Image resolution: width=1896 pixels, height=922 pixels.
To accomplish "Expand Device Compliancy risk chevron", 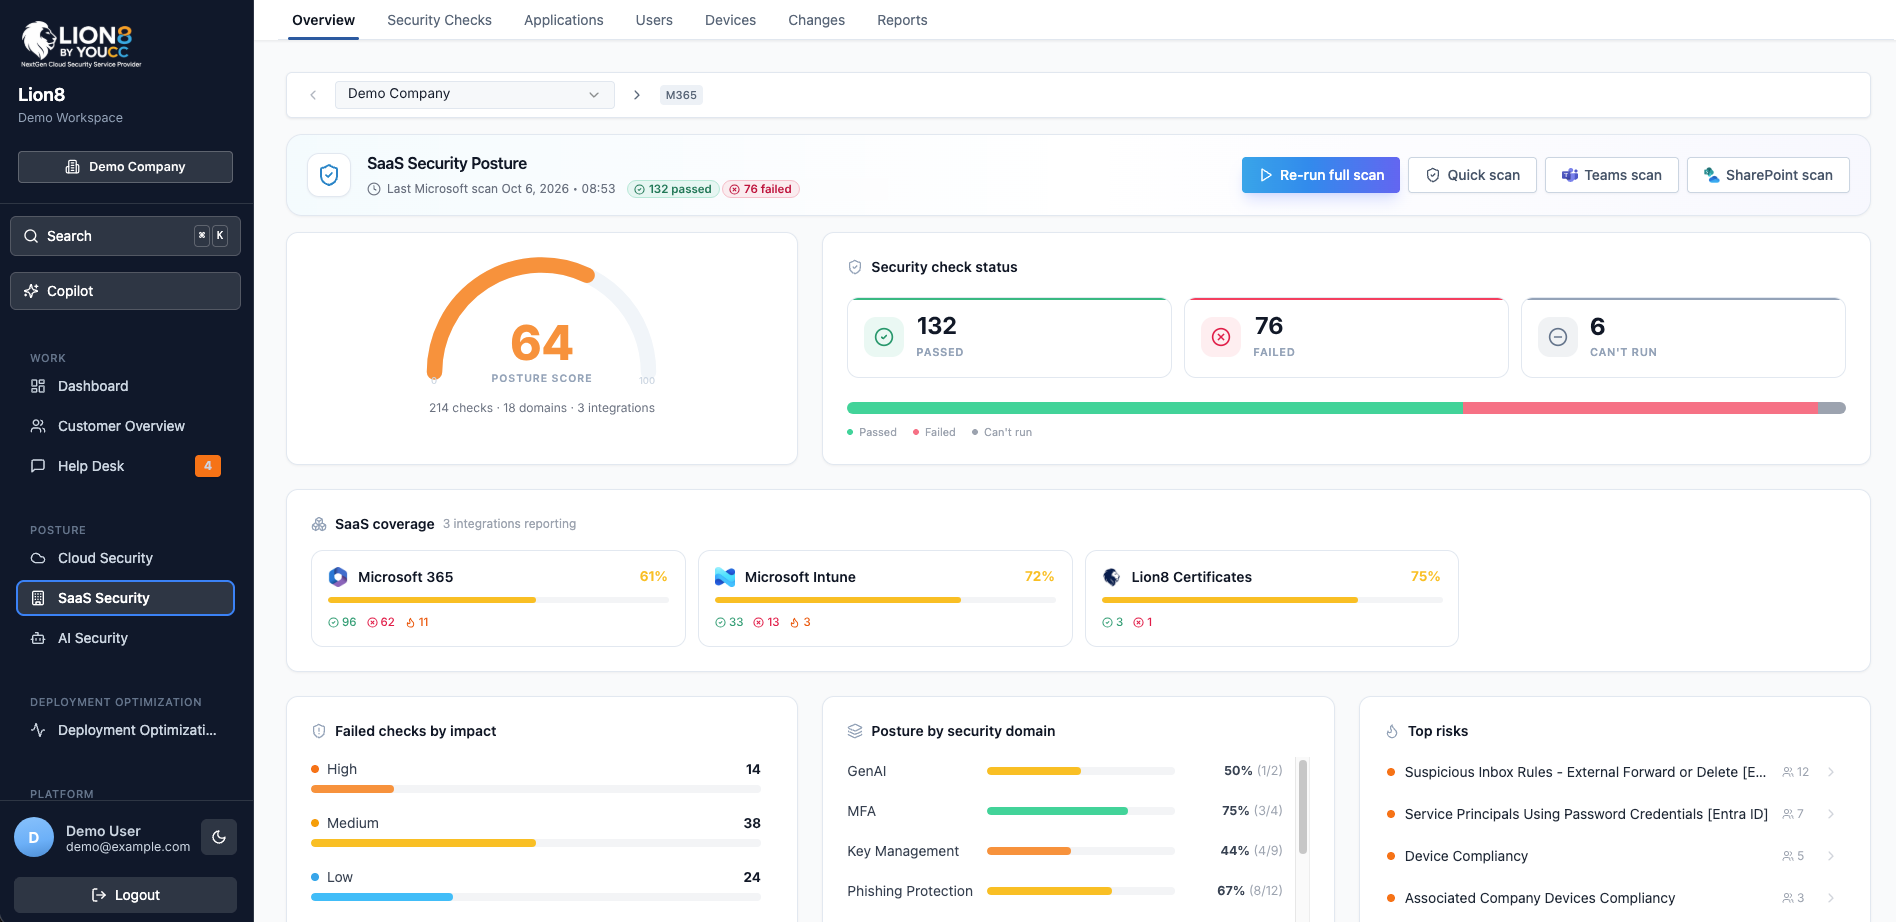I will tap(1831, 856).
